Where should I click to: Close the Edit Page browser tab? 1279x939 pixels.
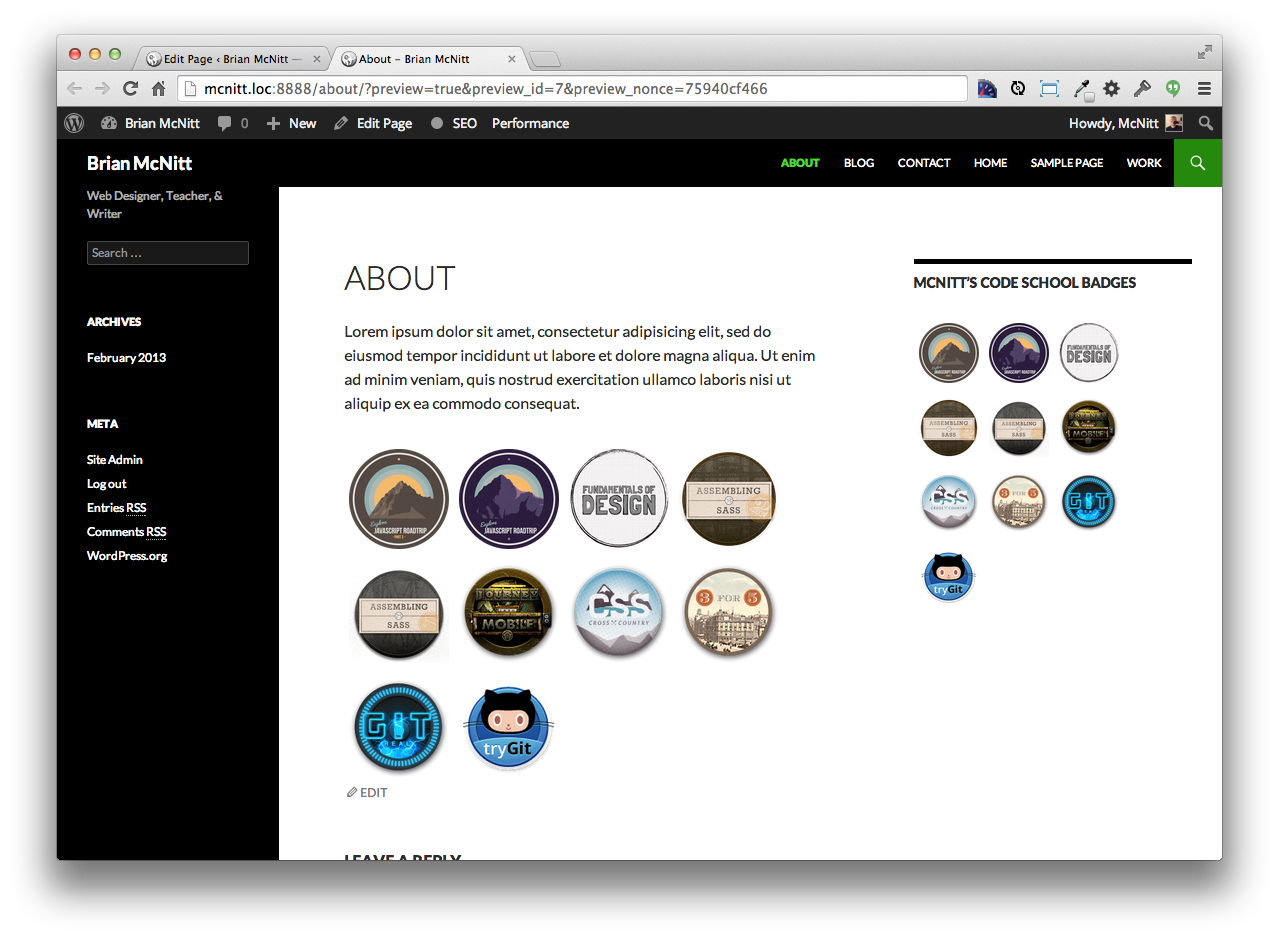coord(316,59)
